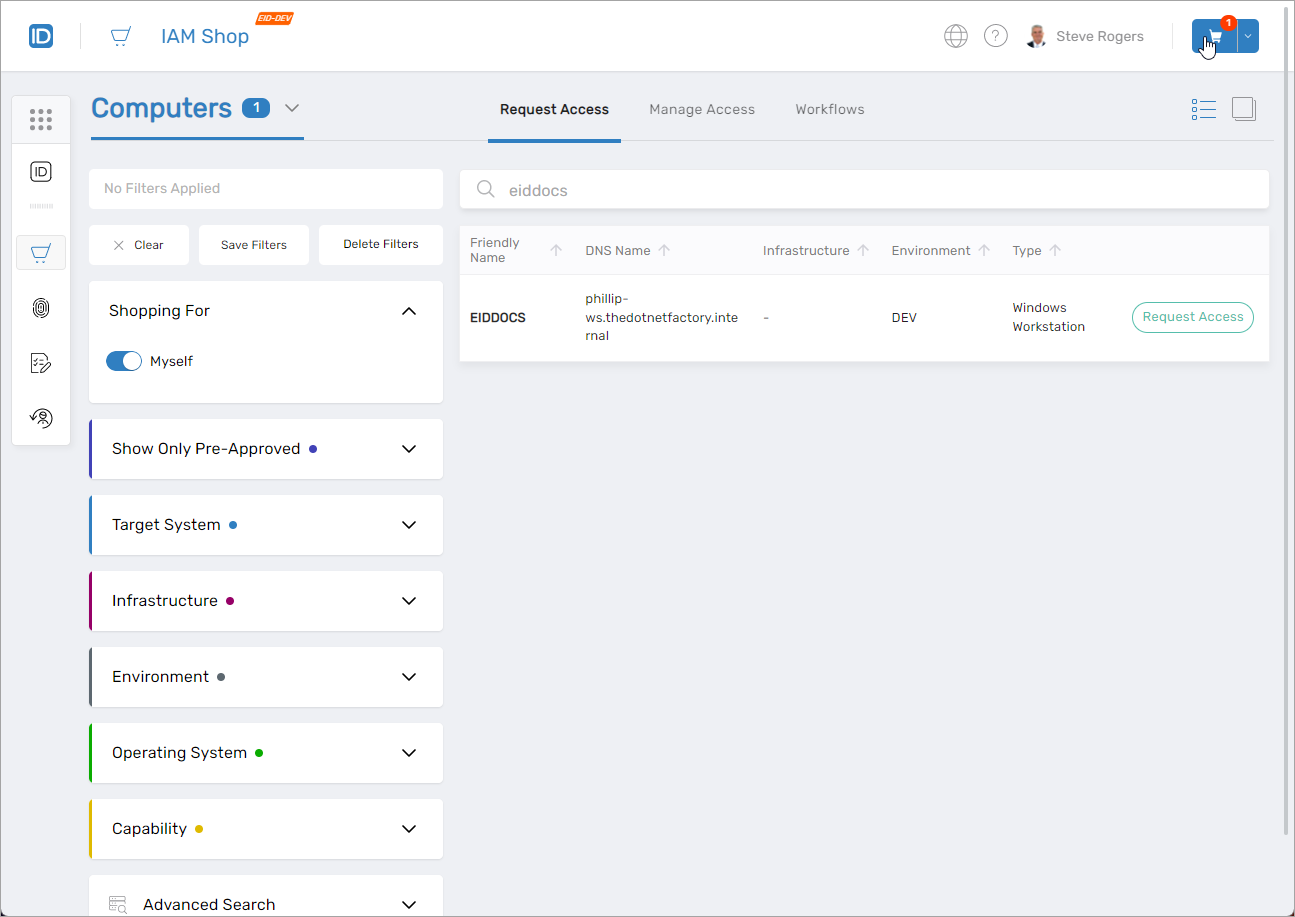Toggle the Myself switch off
This screenshot has height=917, width=1295.
[x=124, y=361]
